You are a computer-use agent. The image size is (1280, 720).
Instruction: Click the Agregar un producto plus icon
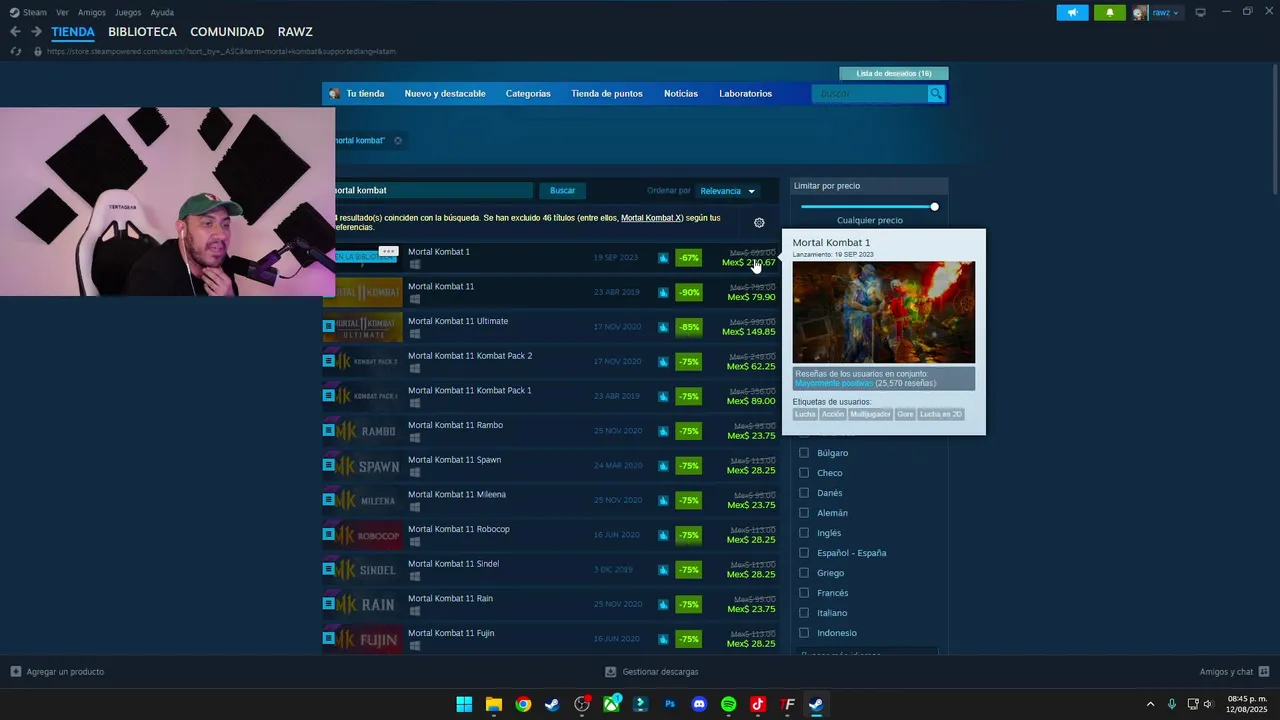tap(16, 672)
